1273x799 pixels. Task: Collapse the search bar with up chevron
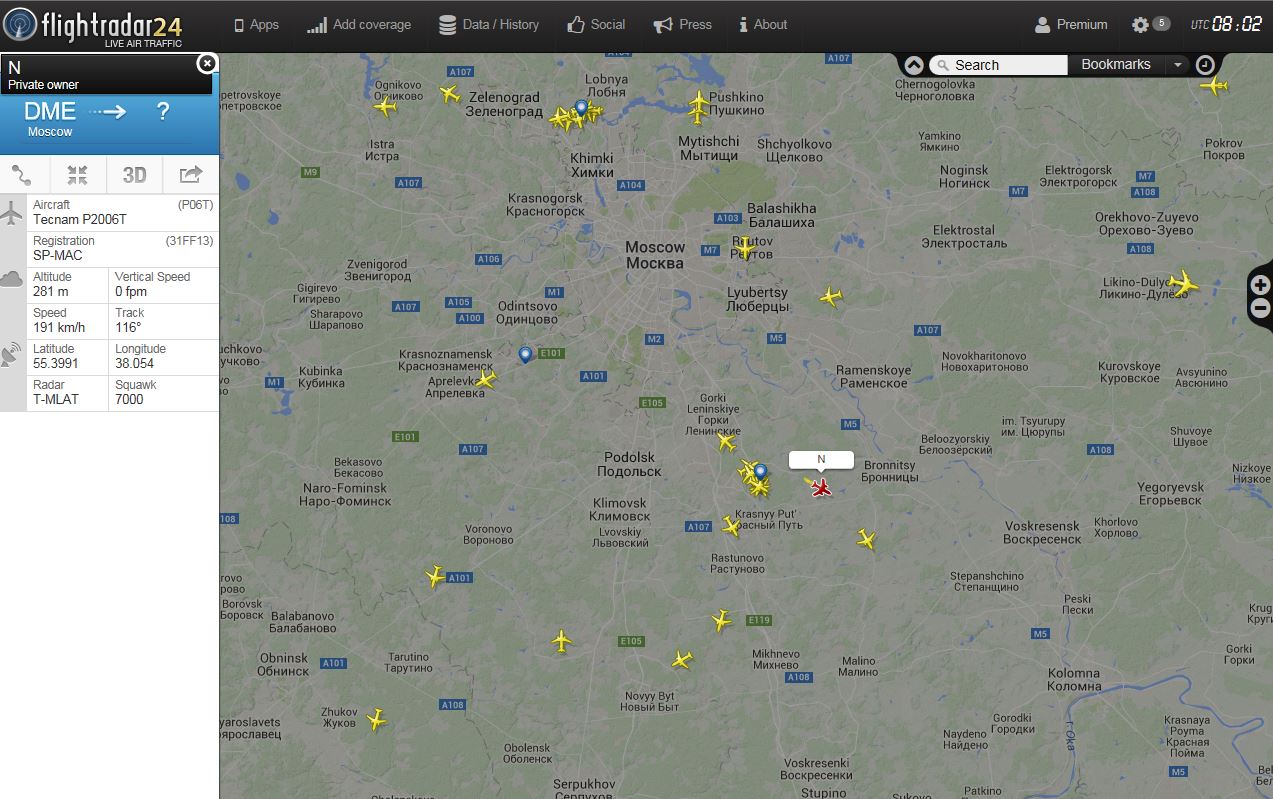point(914,65)
